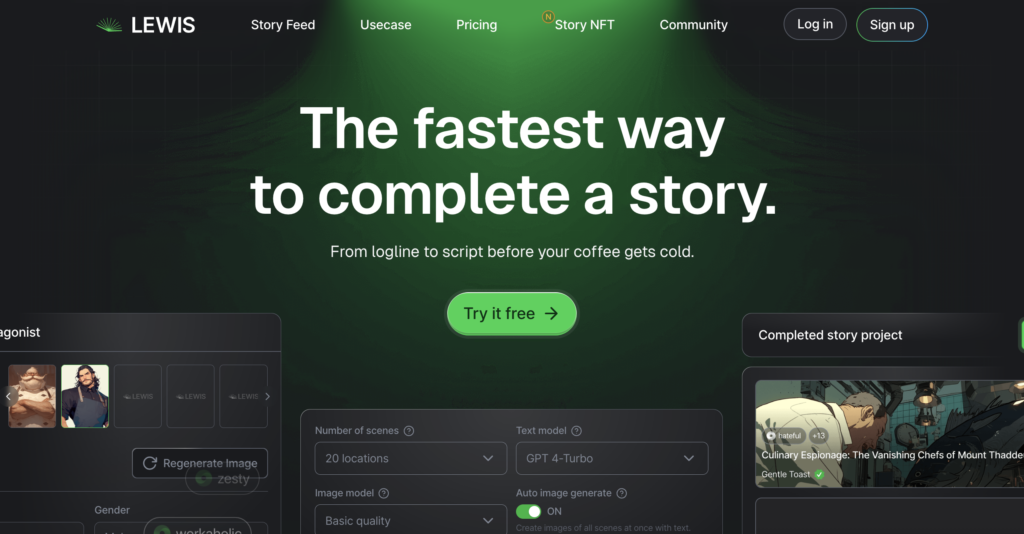Click the help icon next to Text model
Screen dimensions: 1024x534
[x=576, y=431]
